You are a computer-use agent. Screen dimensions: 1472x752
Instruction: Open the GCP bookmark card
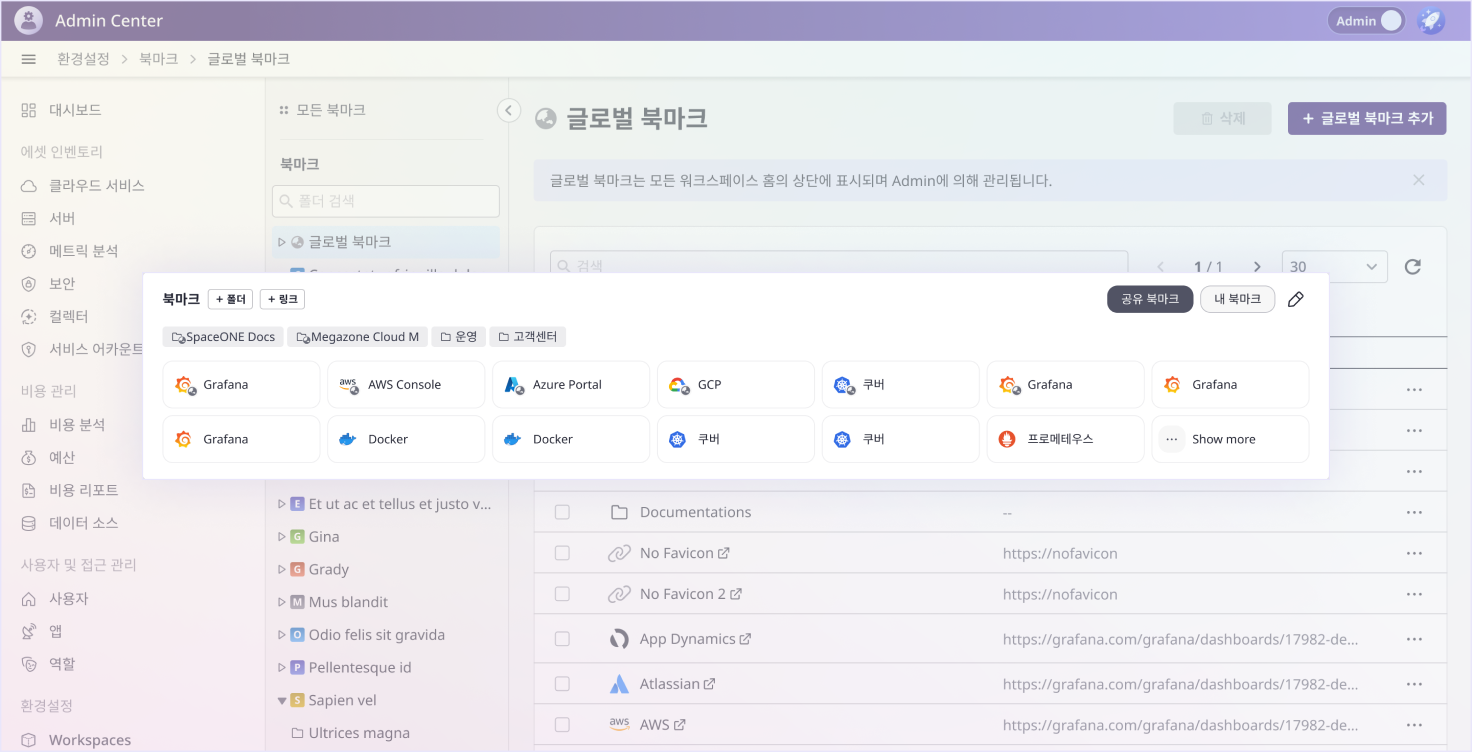click(733, 385)
